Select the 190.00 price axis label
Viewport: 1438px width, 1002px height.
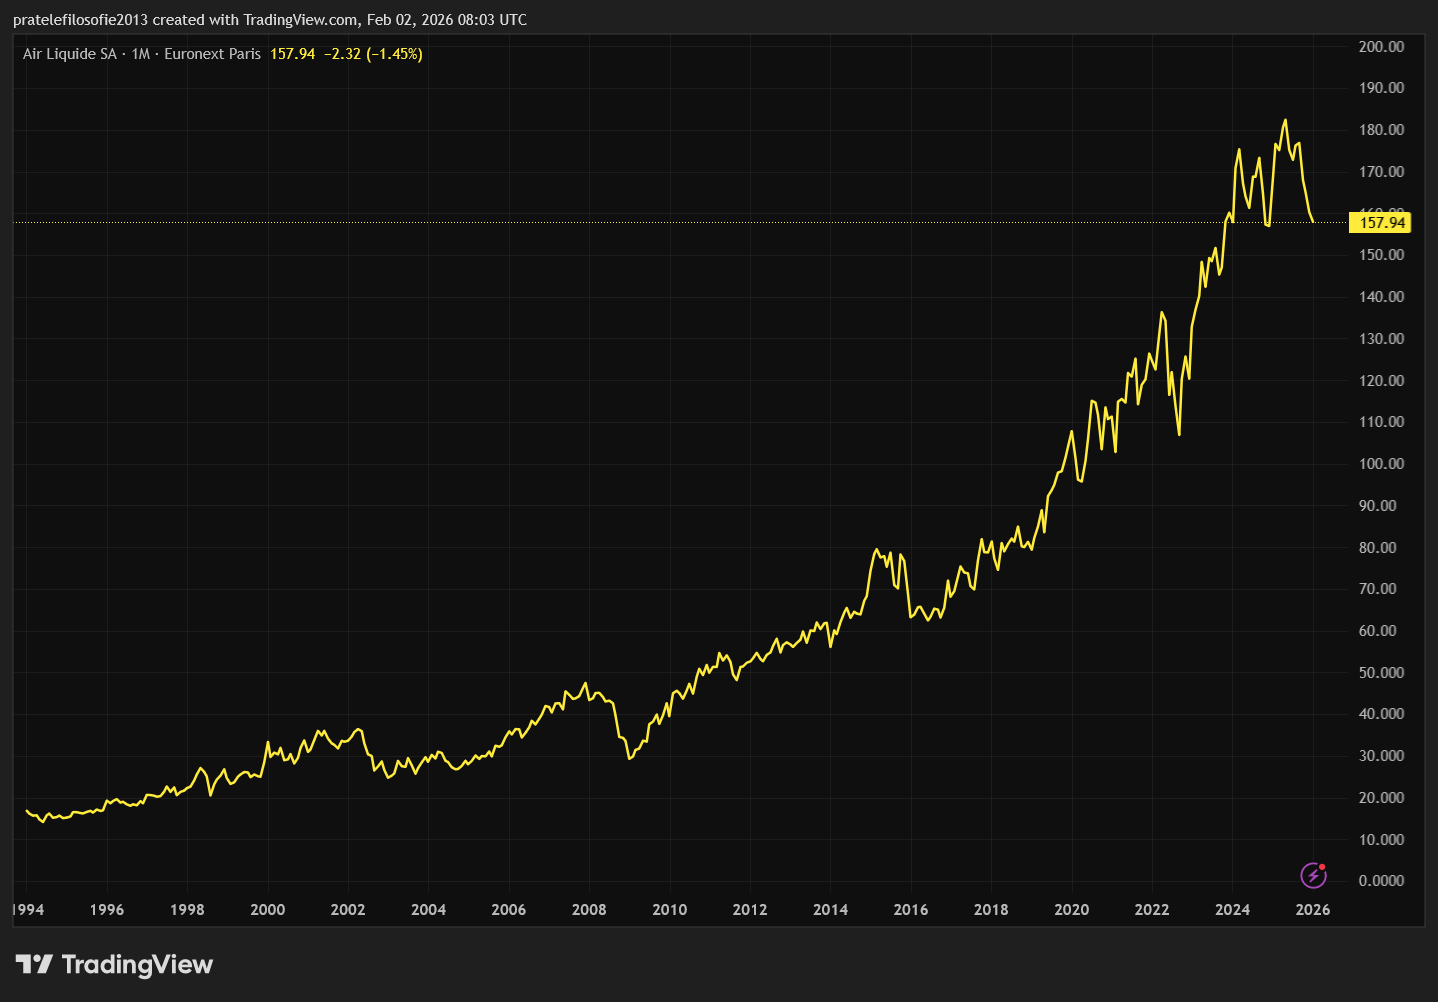point(1381,88)
